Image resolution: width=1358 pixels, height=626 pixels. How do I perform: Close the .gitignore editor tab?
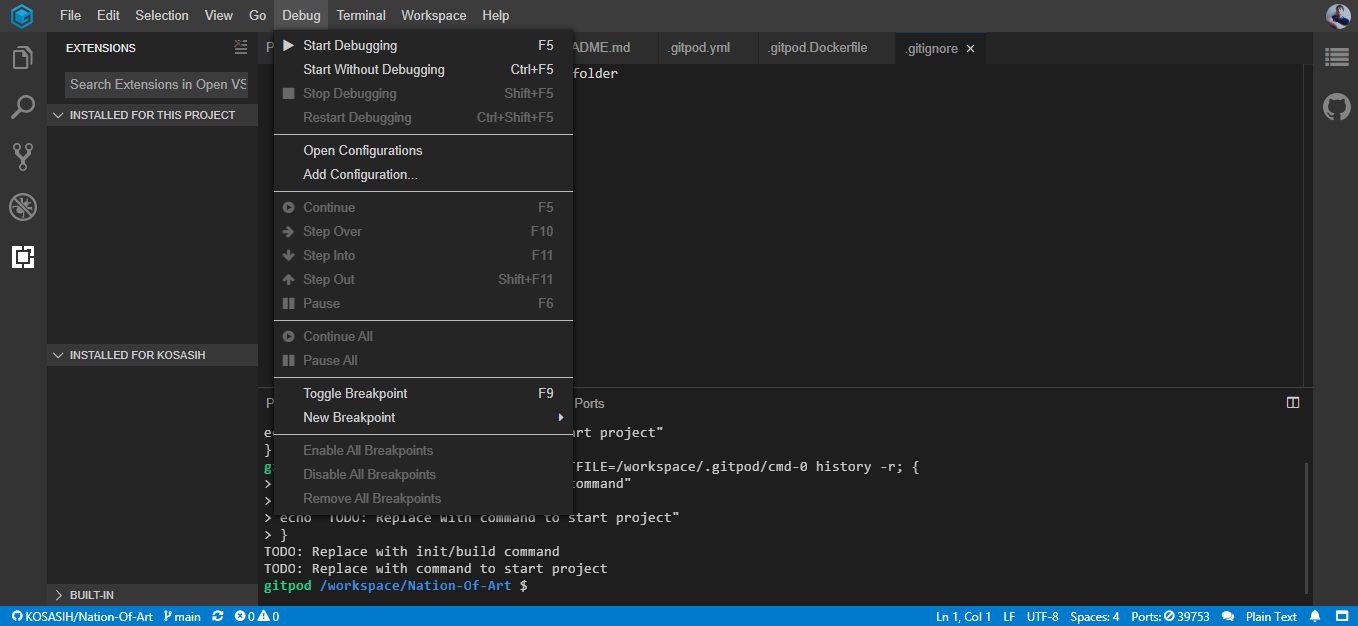coord(970,48)
